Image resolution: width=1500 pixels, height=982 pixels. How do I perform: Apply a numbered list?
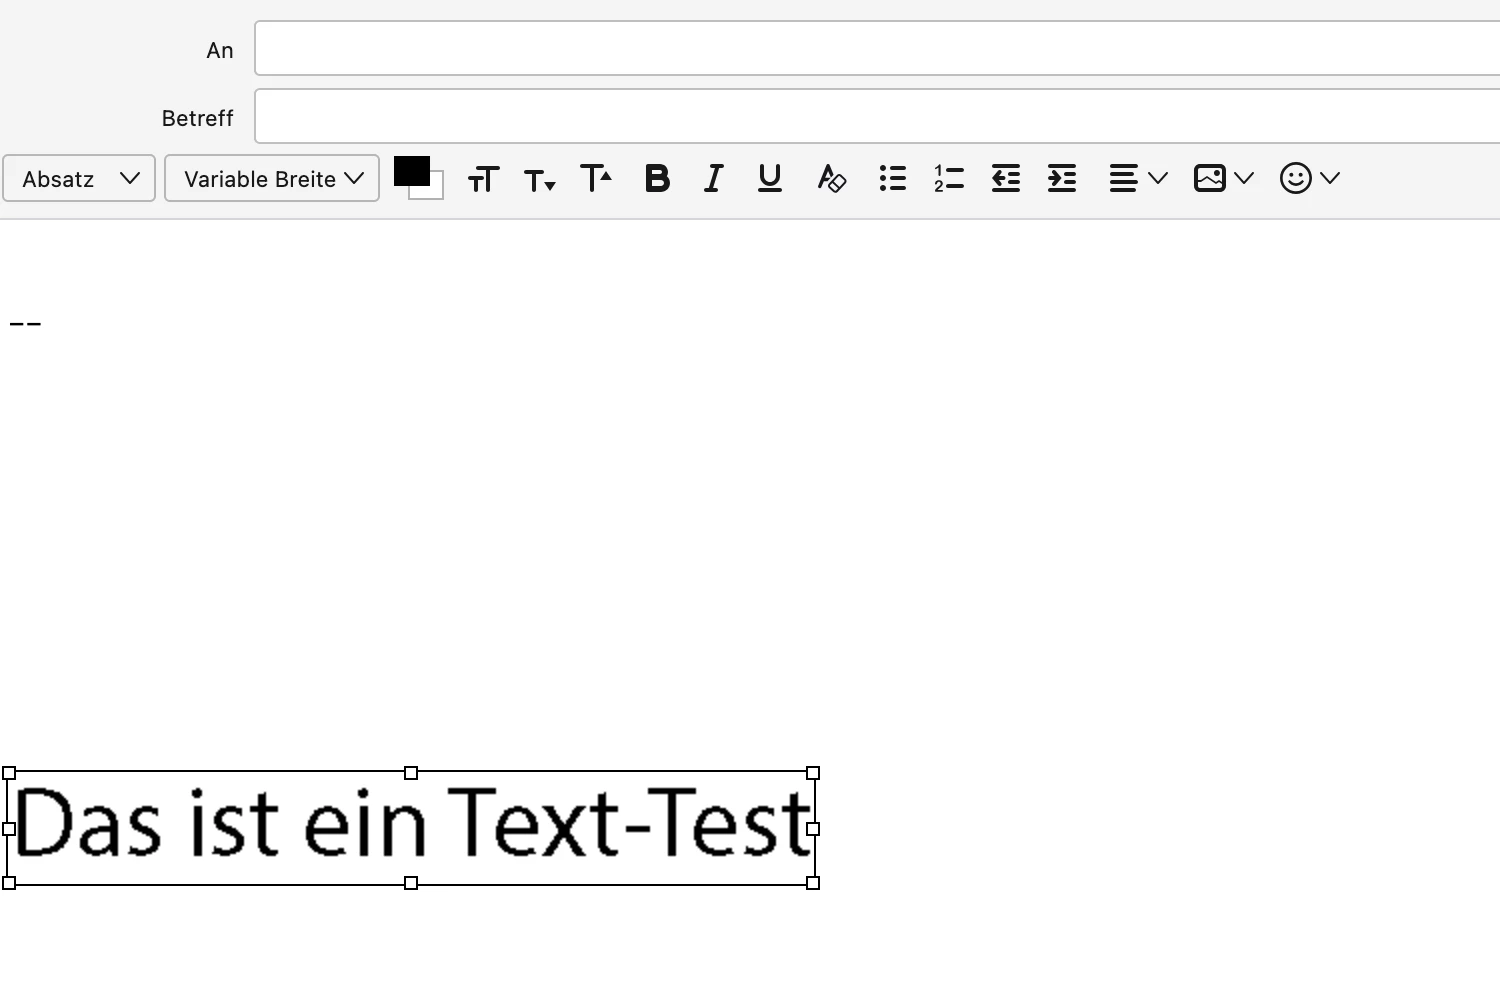[x=949, y=179]
